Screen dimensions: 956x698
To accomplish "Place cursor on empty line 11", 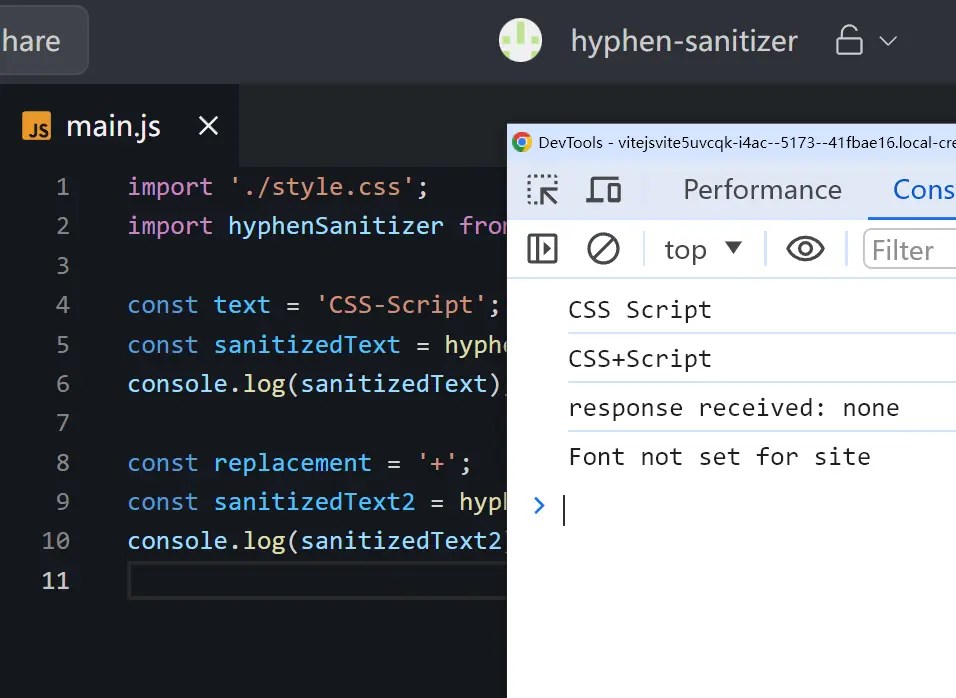I will click(x=317, y=580).
